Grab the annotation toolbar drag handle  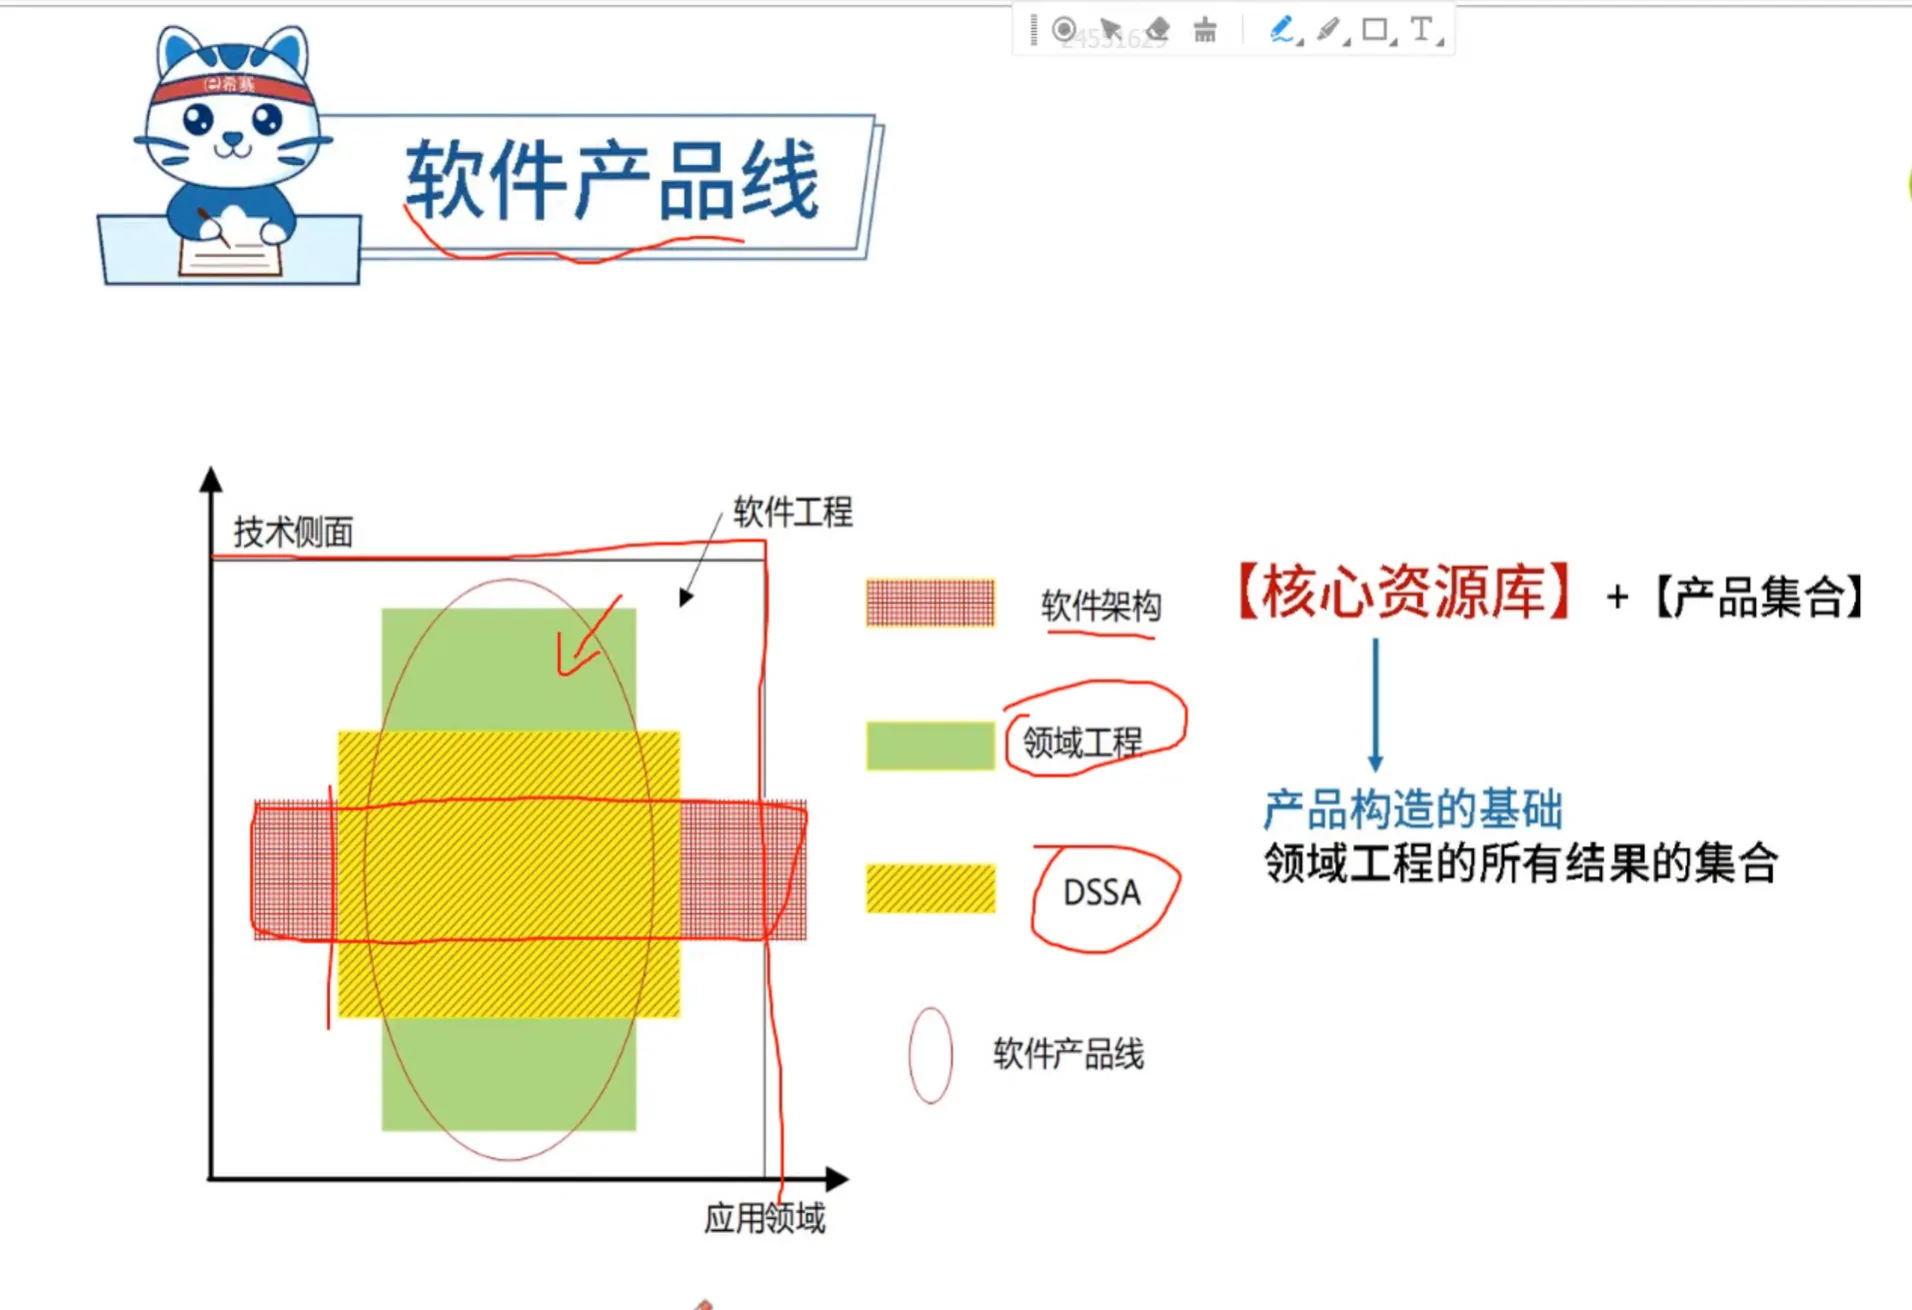1033,30
